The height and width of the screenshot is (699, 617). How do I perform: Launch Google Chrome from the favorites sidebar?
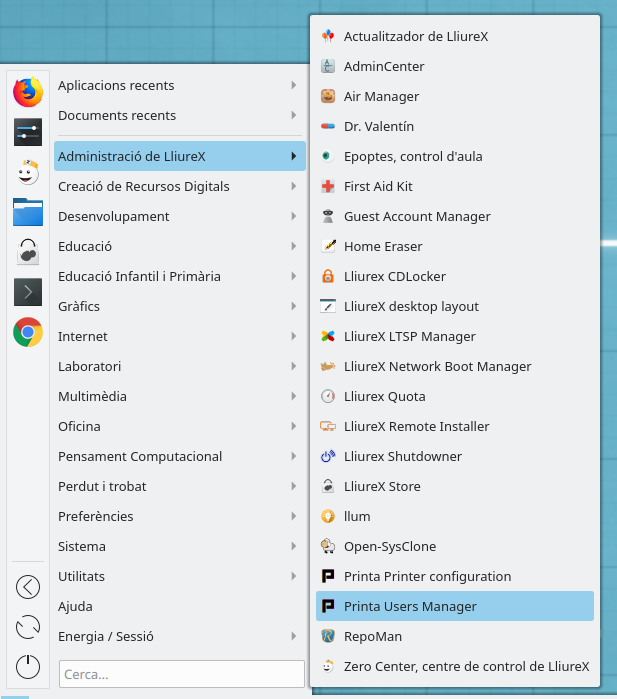(28, 332)
